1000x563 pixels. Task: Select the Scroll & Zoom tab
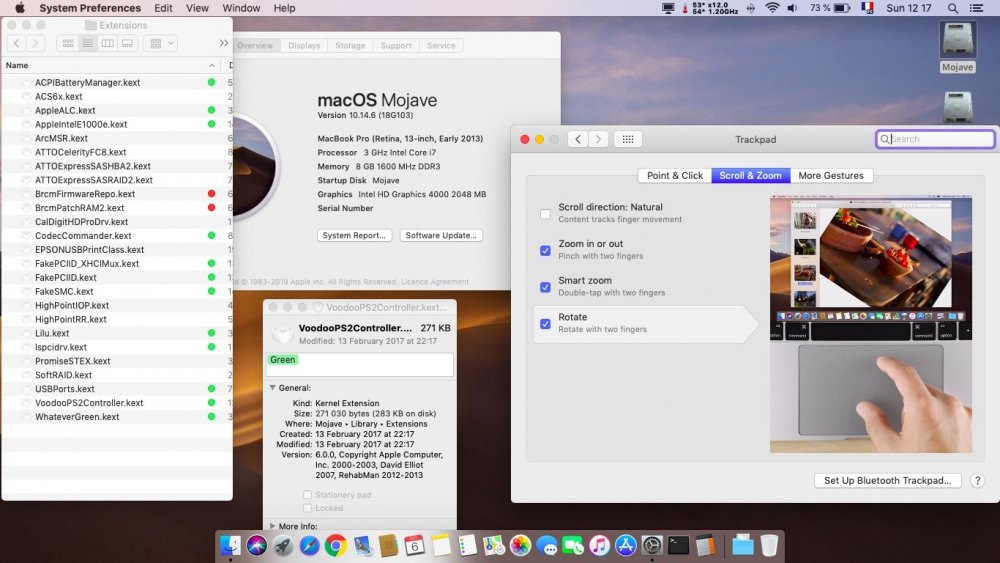click(751, 175)
